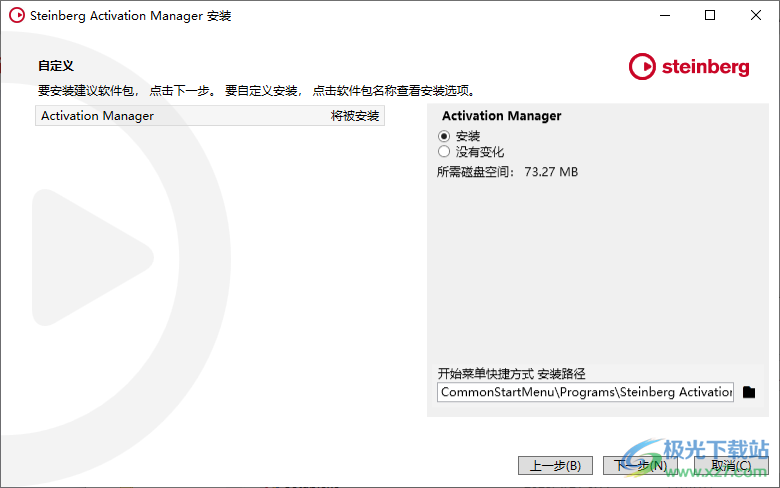The image size is (780, 488).
Task: Click the CommonStartMenu install path field
Action: (586, 392)
